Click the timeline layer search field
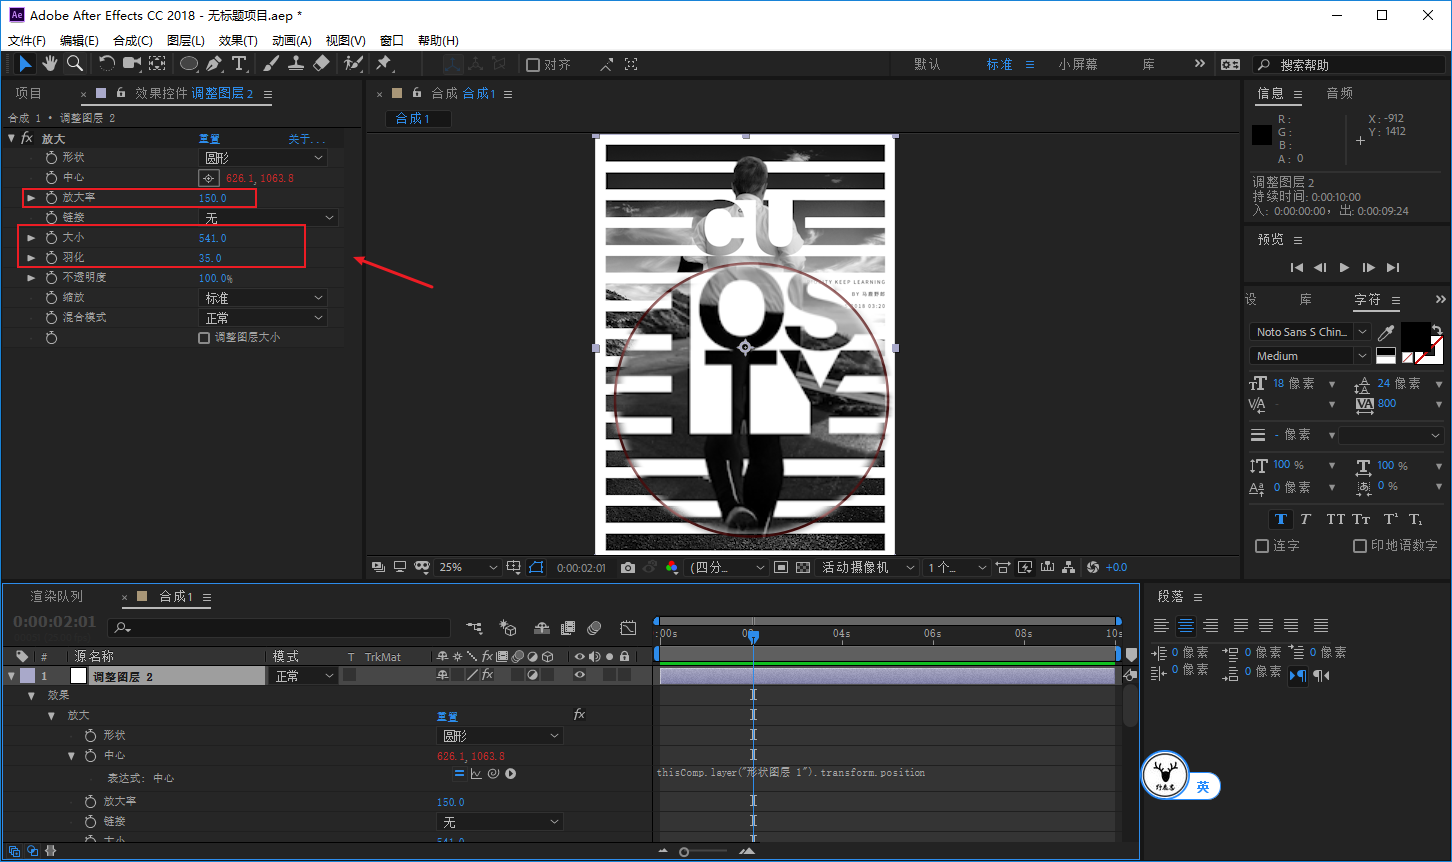The width and height of the screenshot is (1452, 862). pyautogui.click(x=280, y=628)
